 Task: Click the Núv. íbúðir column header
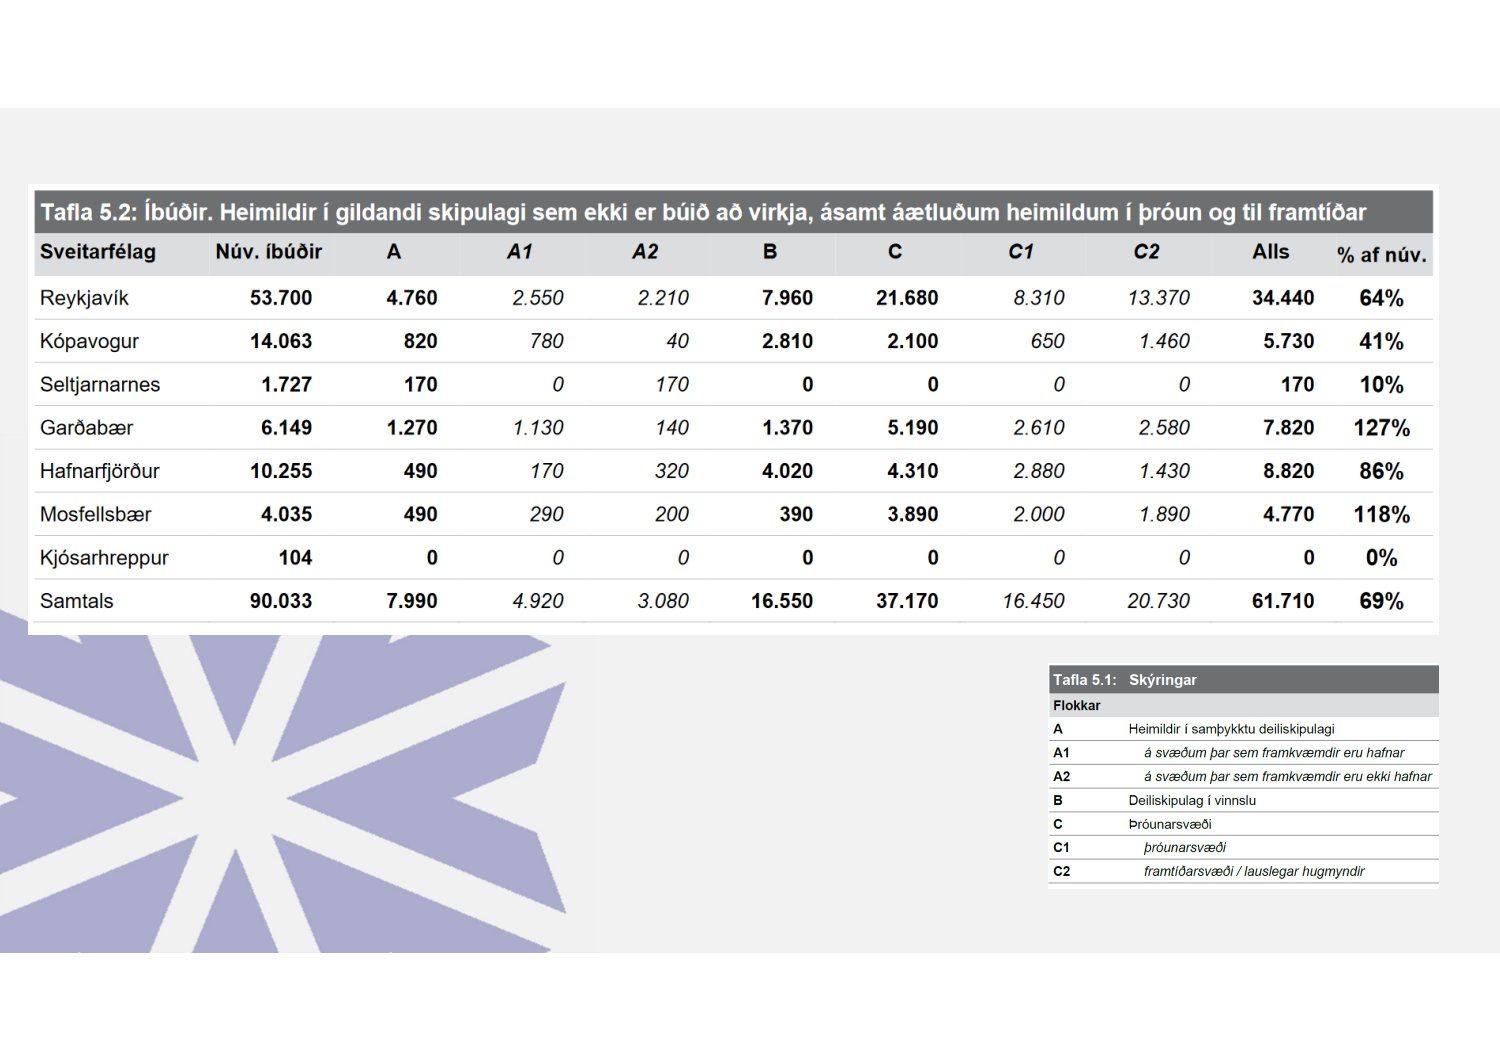(x=268, y=252)
